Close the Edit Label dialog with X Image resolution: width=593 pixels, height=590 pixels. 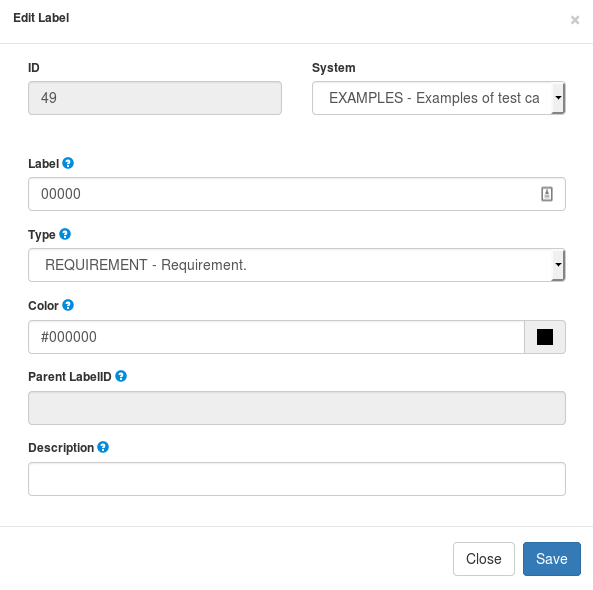tap(575, 20)
